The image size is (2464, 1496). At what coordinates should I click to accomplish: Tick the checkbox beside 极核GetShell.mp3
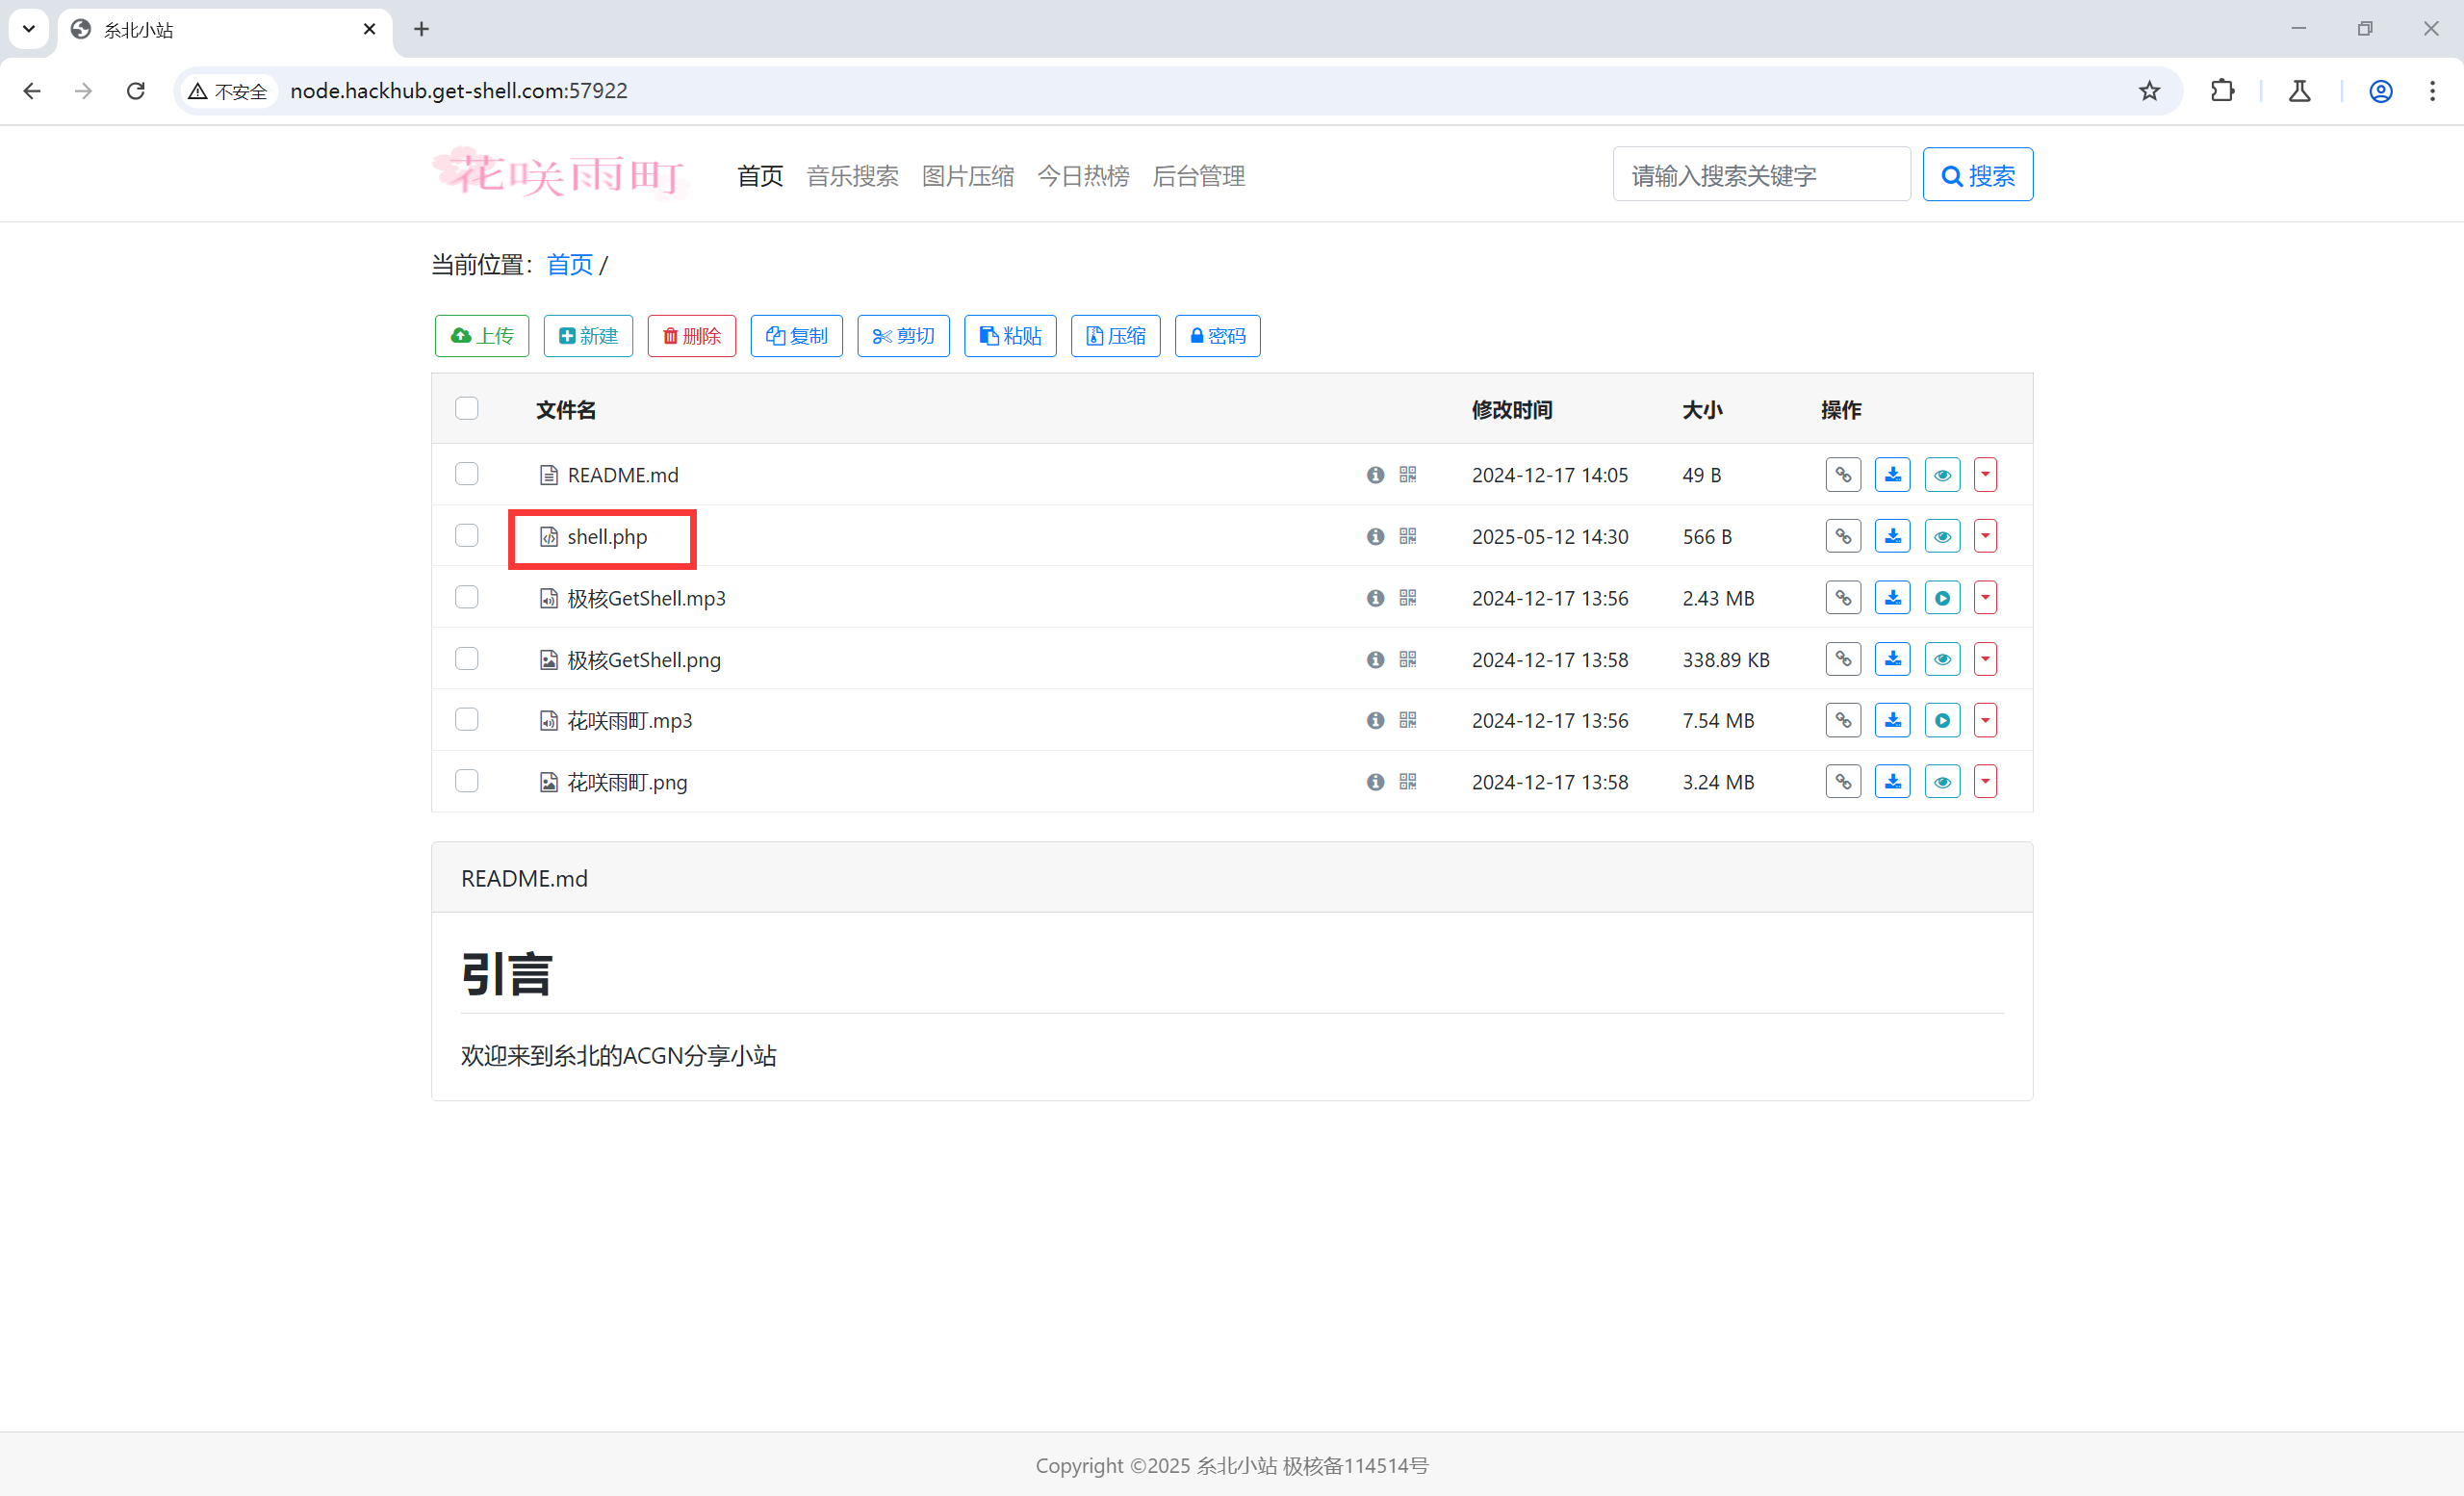click(466, 597)
